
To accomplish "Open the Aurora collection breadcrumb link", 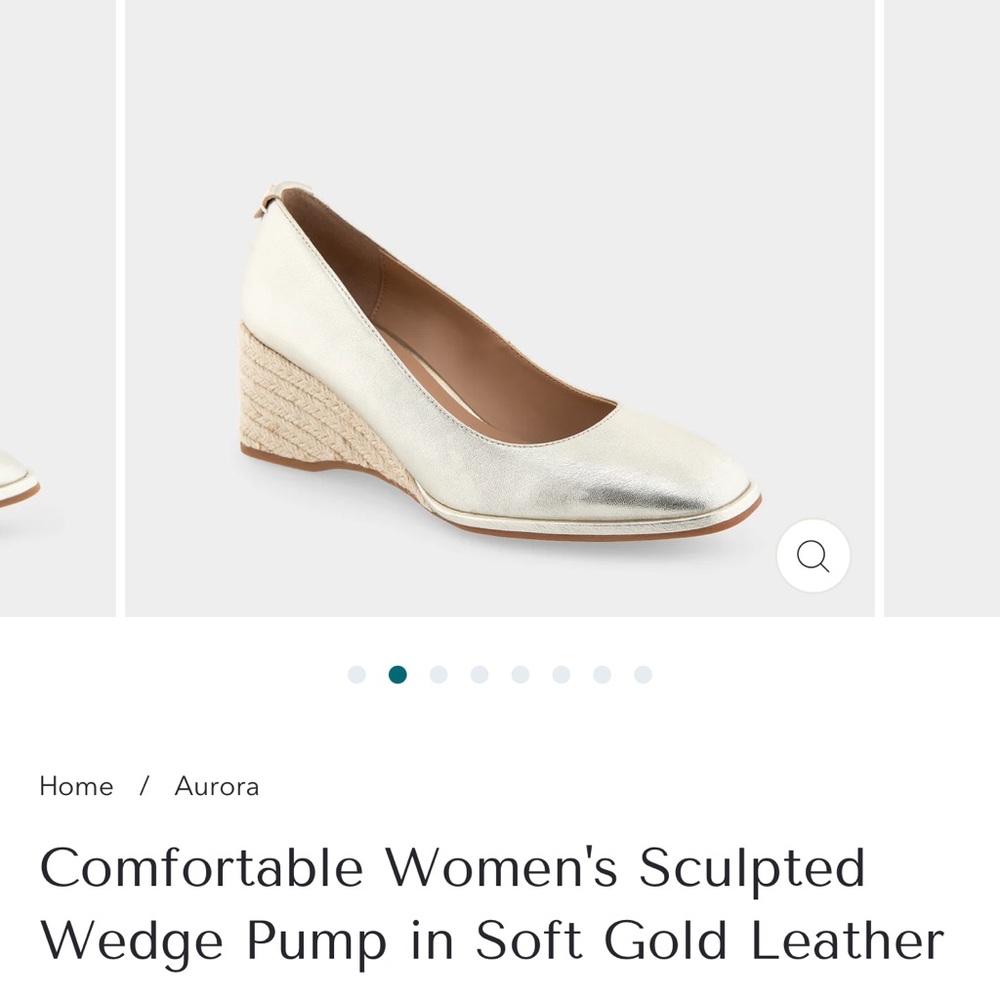I will pyautogui.click(x=218, y=786).
